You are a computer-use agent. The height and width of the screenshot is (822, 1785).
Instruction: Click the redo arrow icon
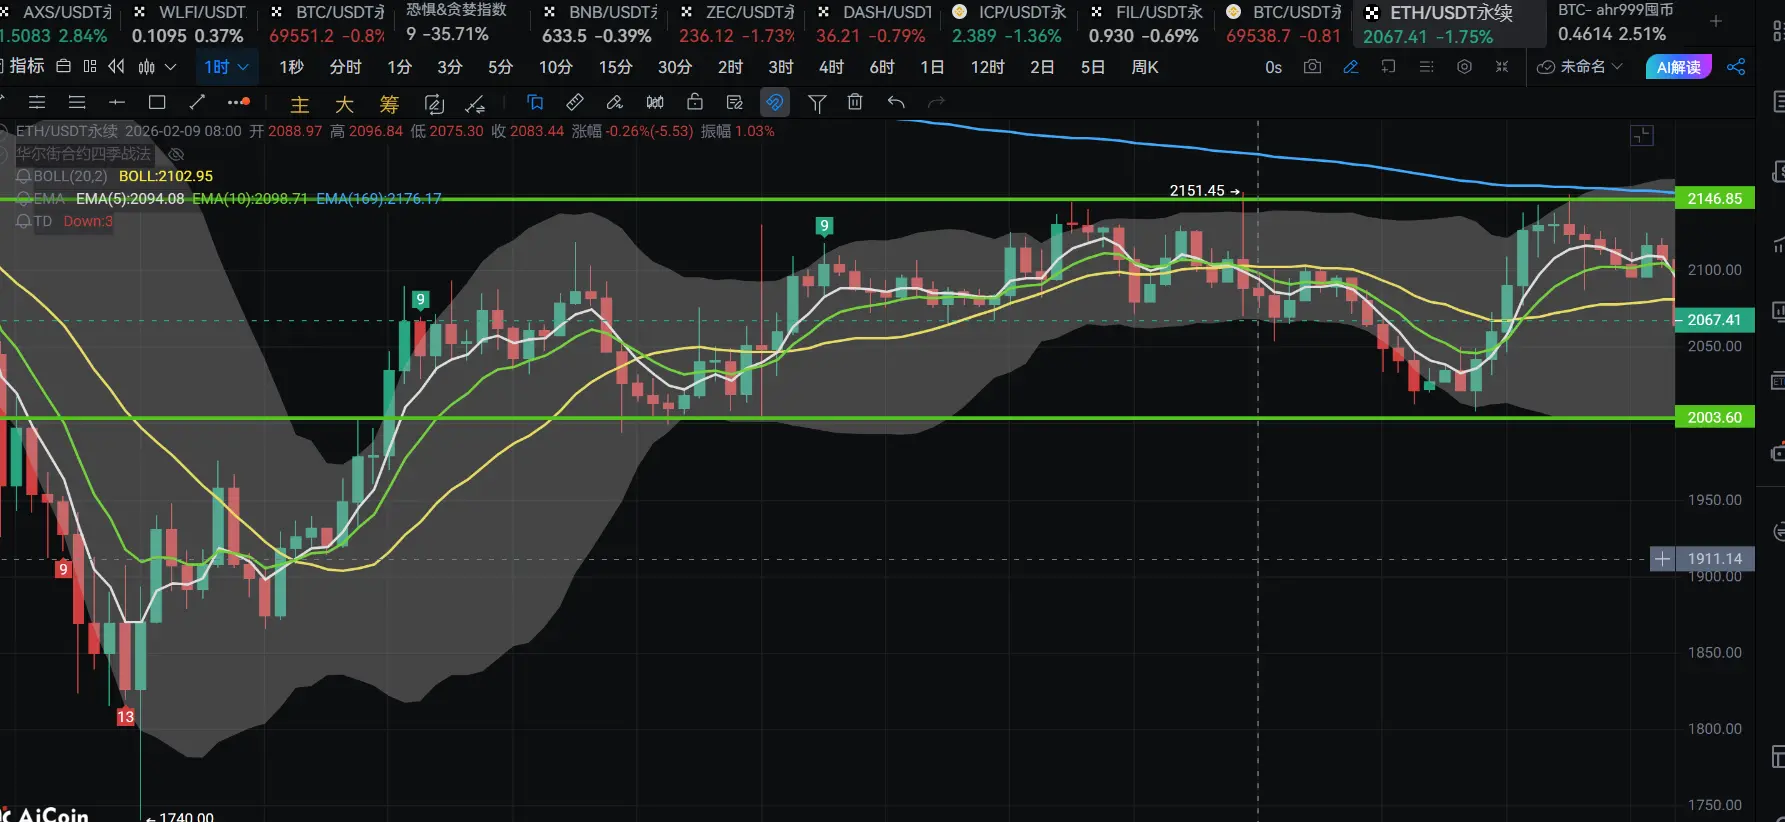pos(936,102)
